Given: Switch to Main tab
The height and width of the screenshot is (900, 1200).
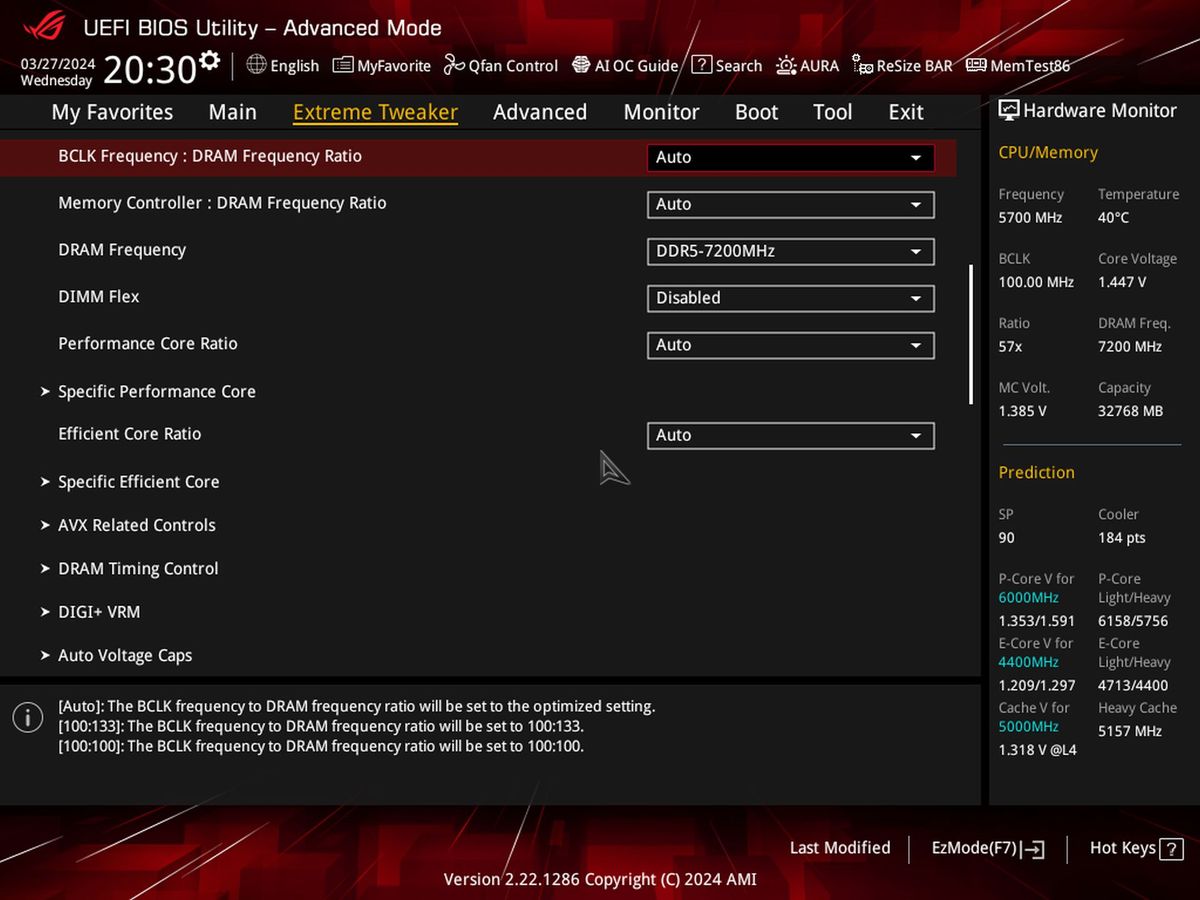Looking at the screenshot, I should pyautogui.click(x=233, y=112).
